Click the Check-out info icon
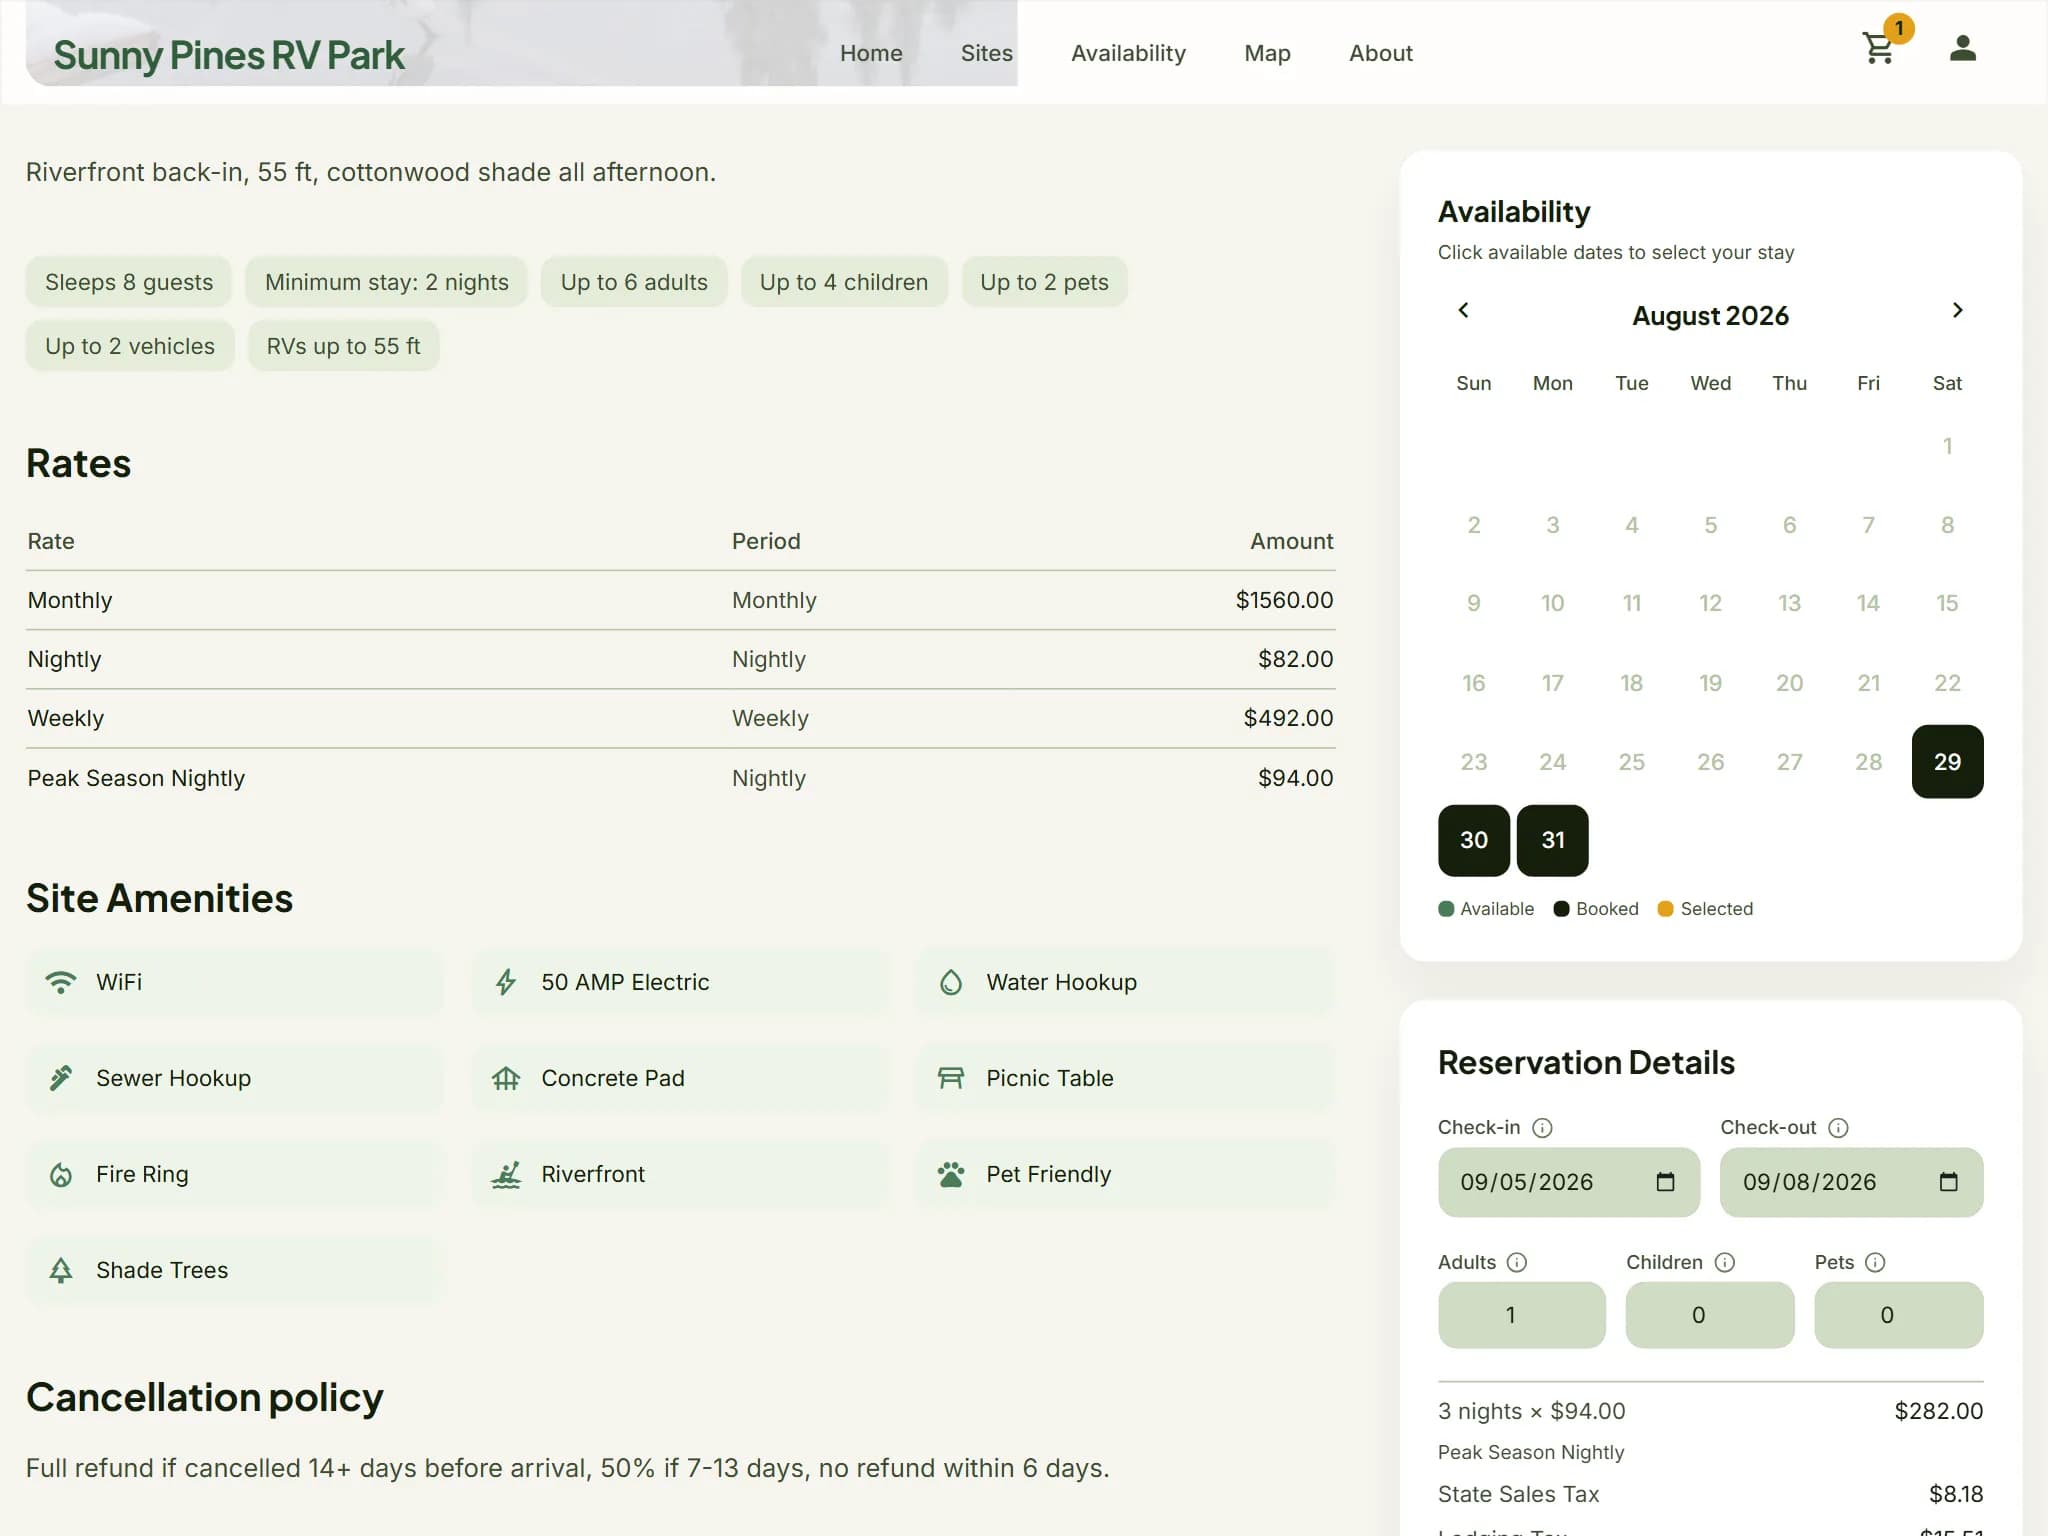This screenshot has width=2048, height=1536. pos(1838,1128)
